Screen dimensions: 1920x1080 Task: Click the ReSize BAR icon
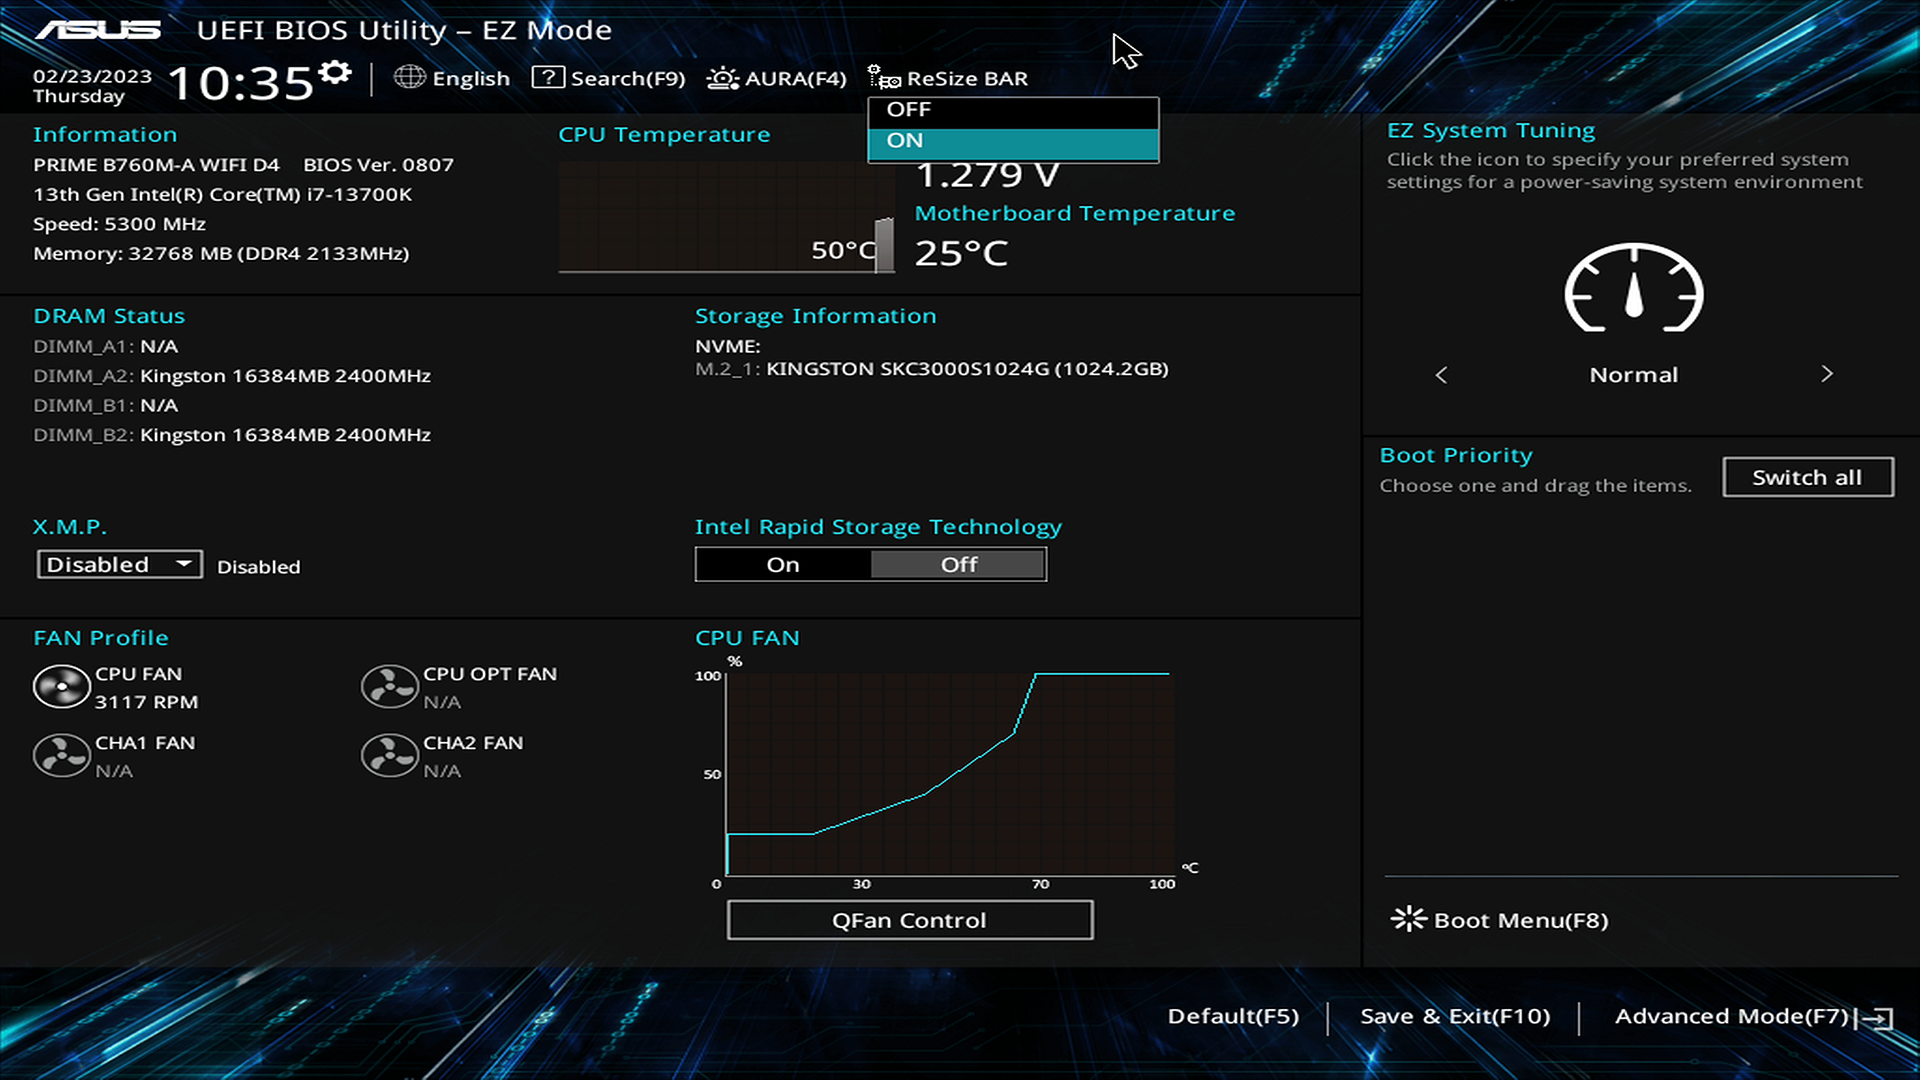point(883,77)
